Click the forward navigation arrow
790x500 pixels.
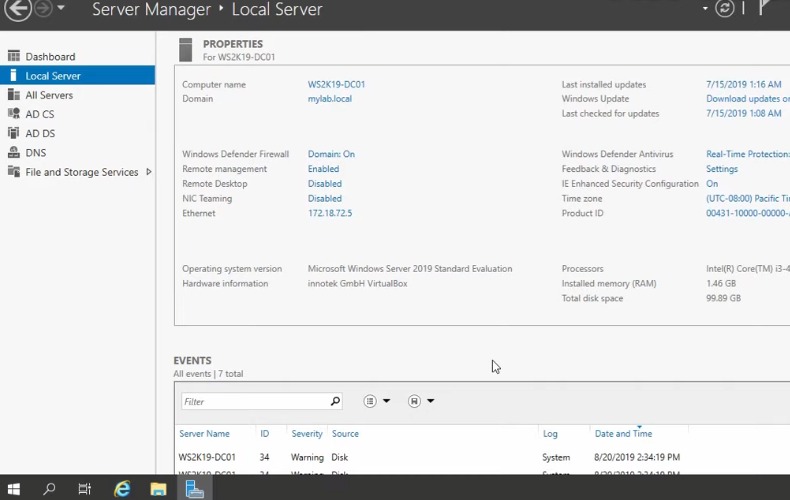point(43,9)
